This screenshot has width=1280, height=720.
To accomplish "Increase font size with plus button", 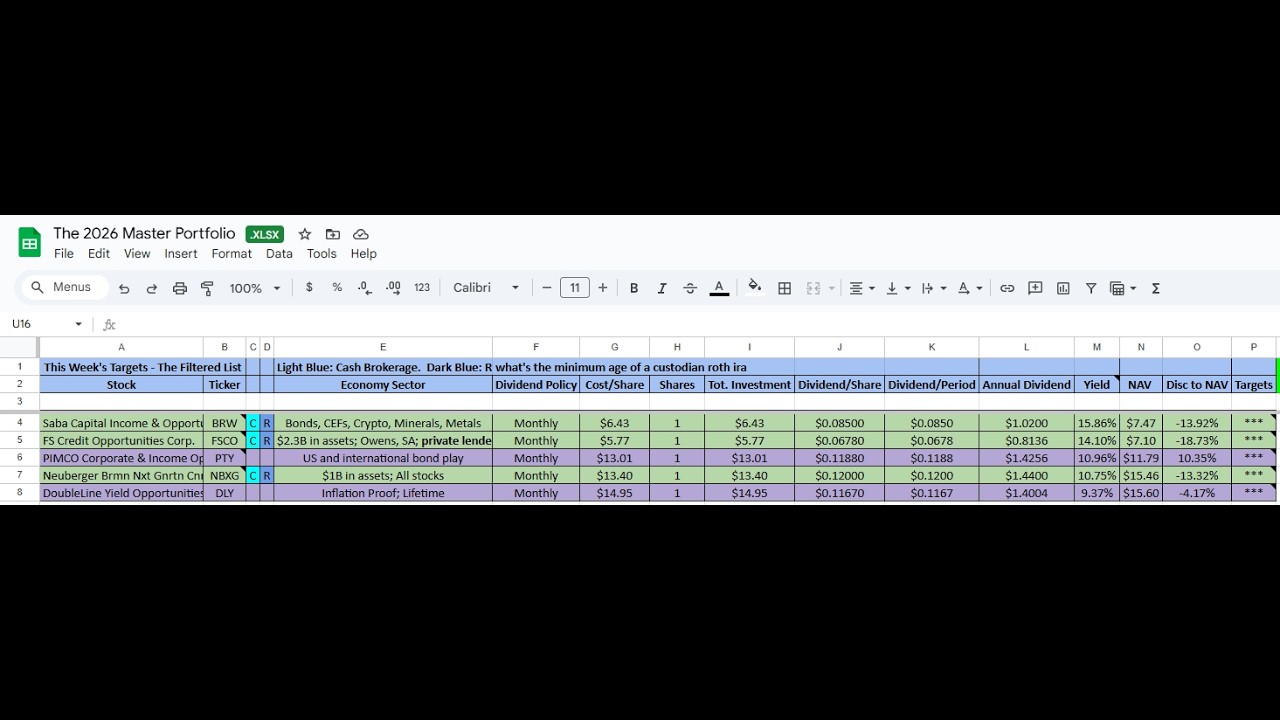I will coord(602,288).
